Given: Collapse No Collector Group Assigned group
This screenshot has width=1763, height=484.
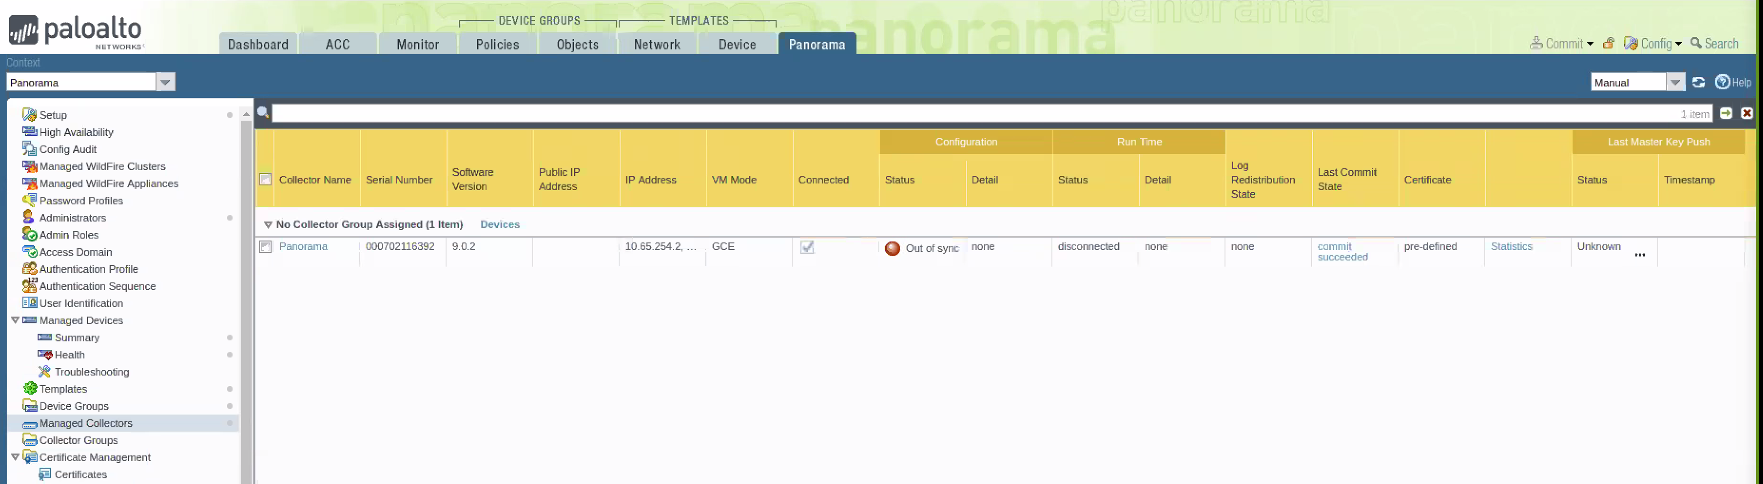Looking at the screenshot, I should [x=268, y=225].
